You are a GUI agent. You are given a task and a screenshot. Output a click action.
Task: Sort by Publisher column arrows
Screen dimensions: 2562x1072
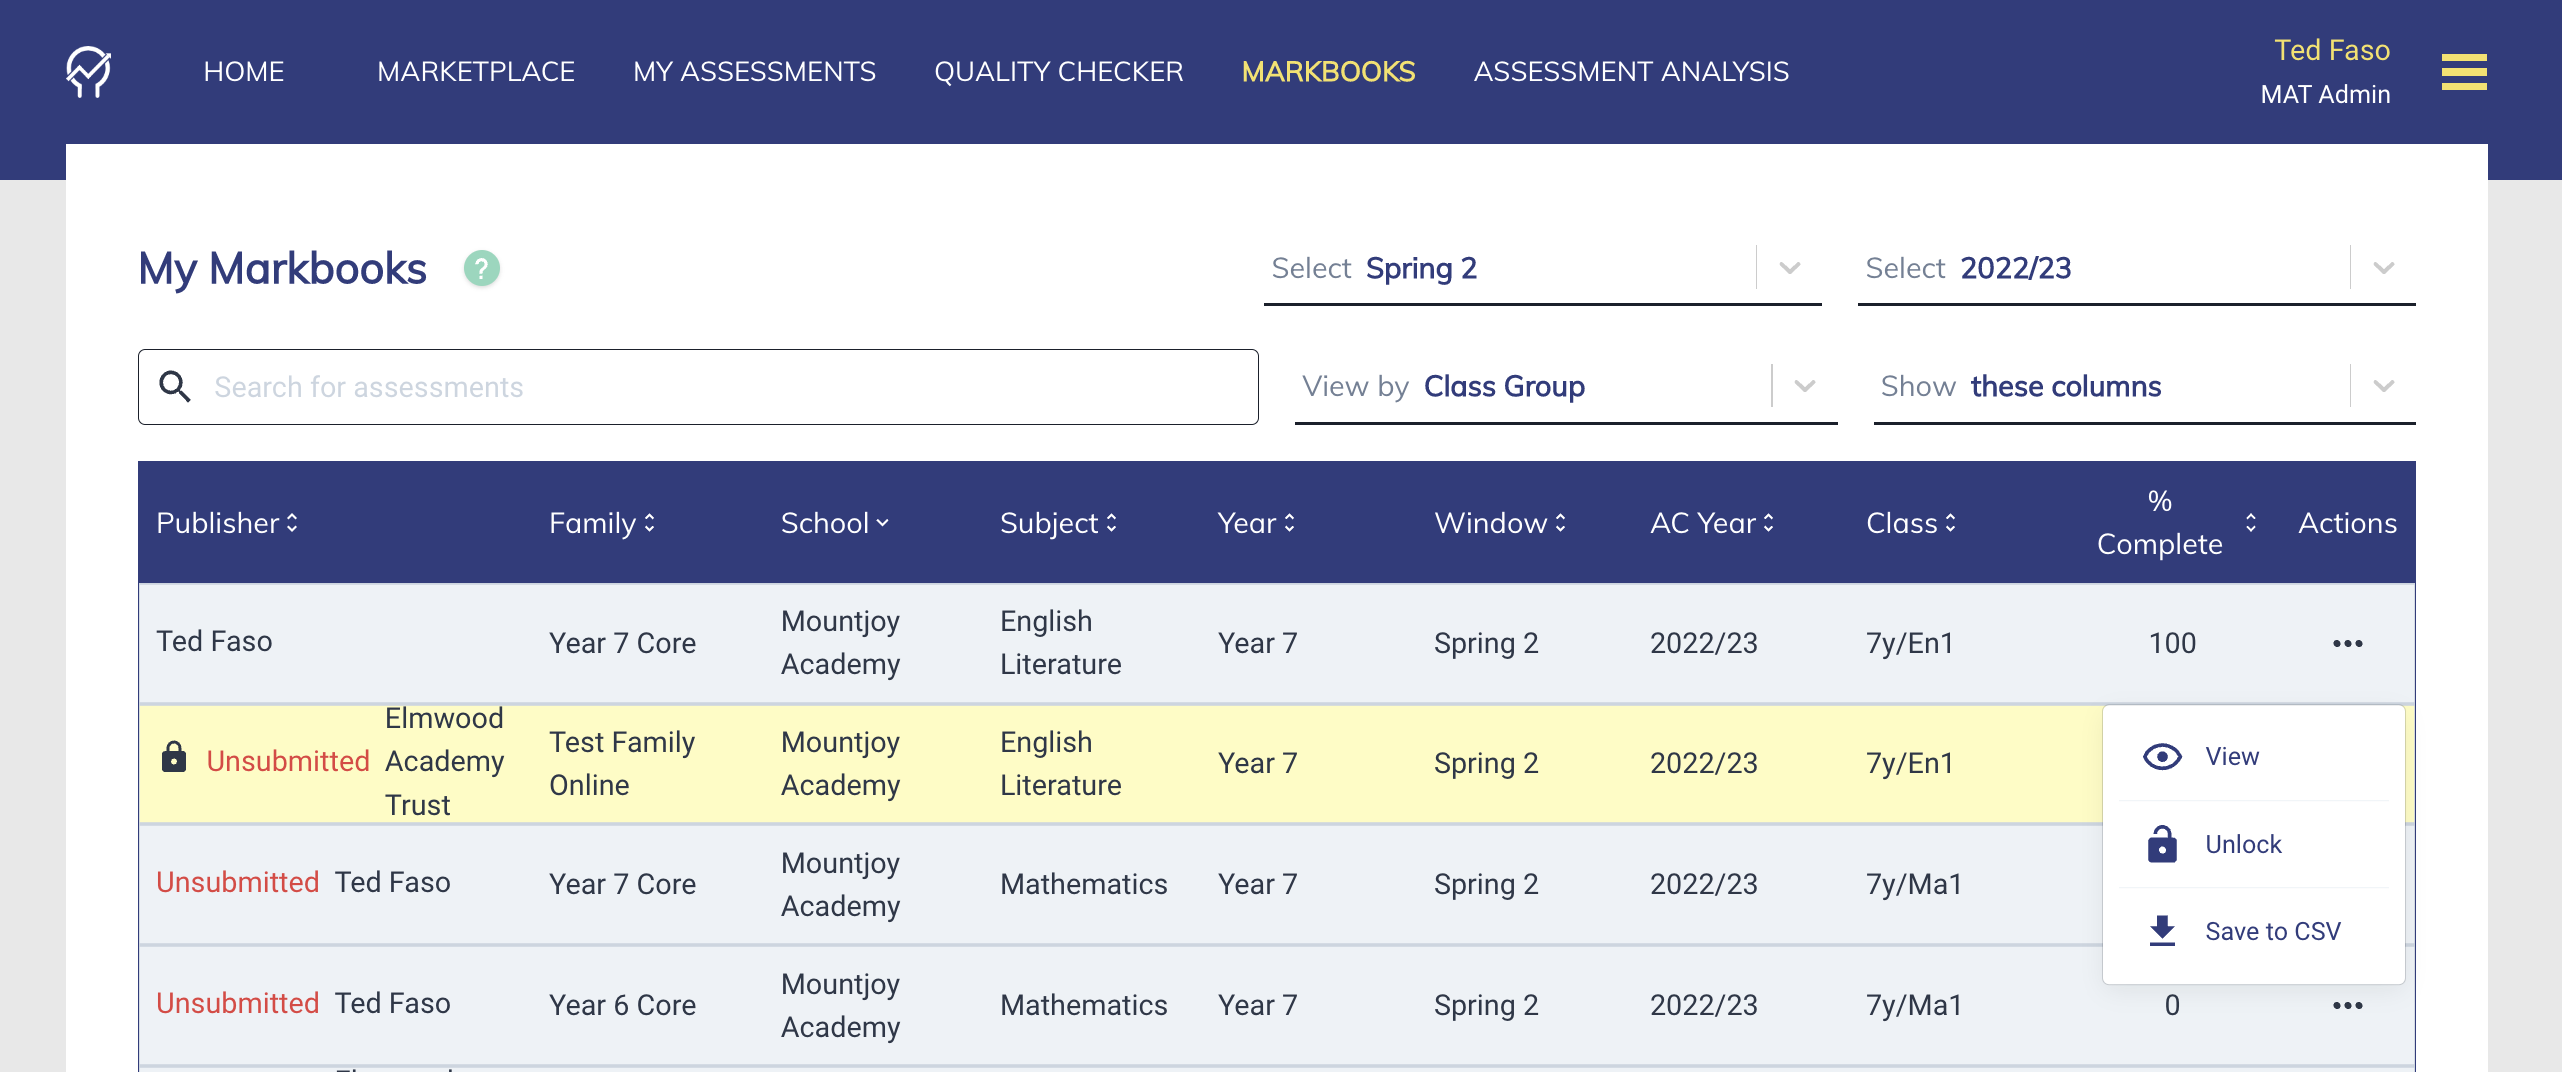(292, 523)
